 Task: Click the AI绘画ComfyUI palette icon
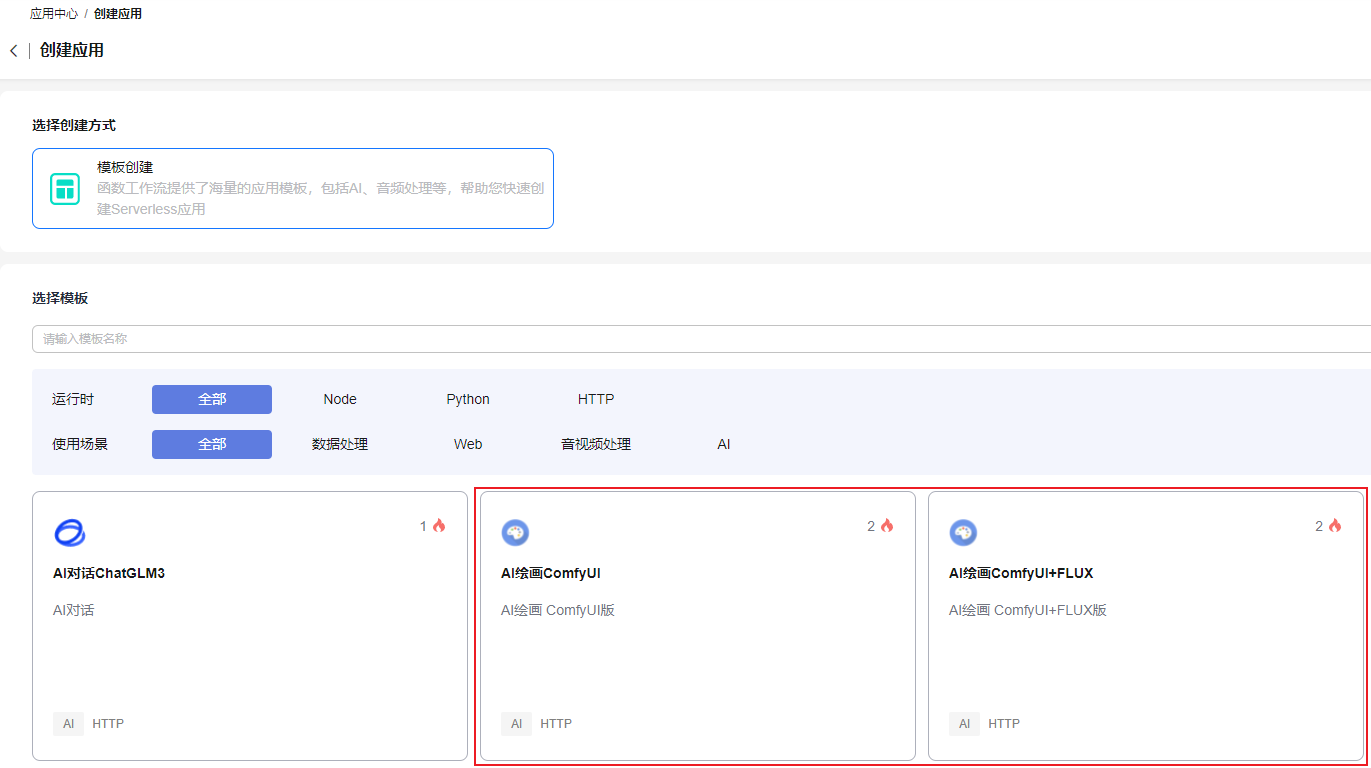pos(515,533)
